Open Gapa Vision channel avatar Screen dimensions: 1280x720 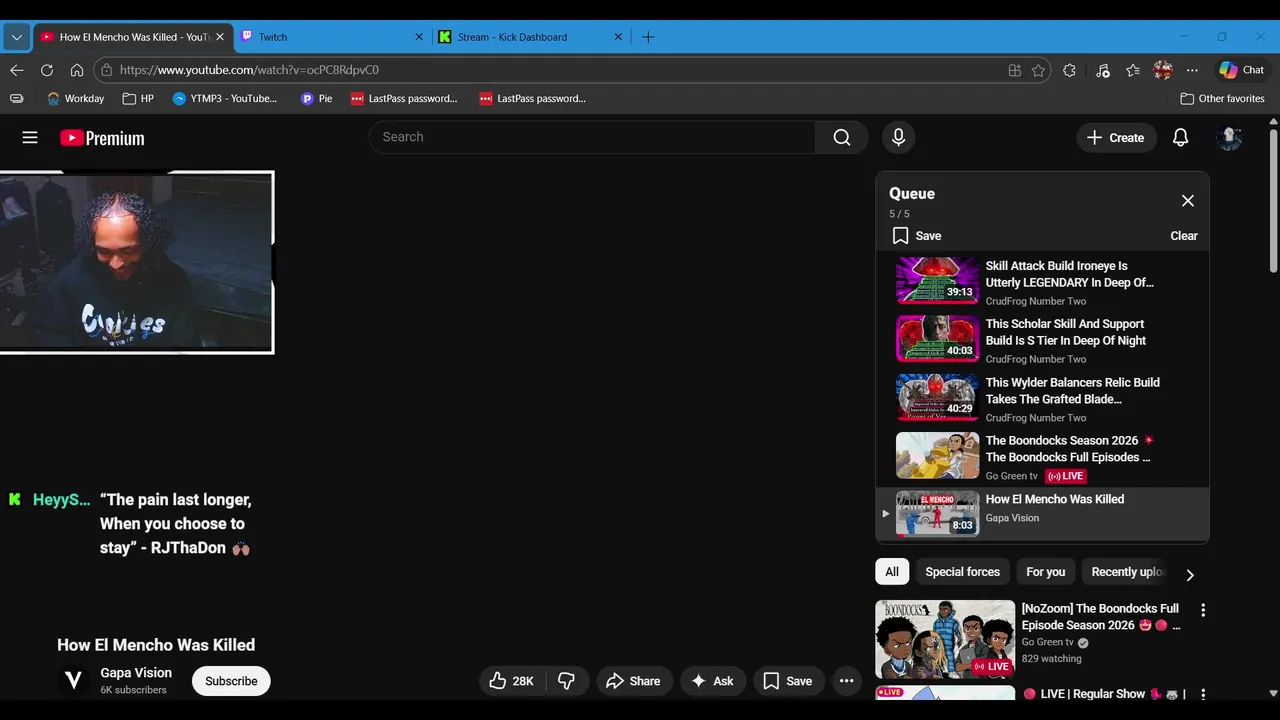click(x=73, y=681)
